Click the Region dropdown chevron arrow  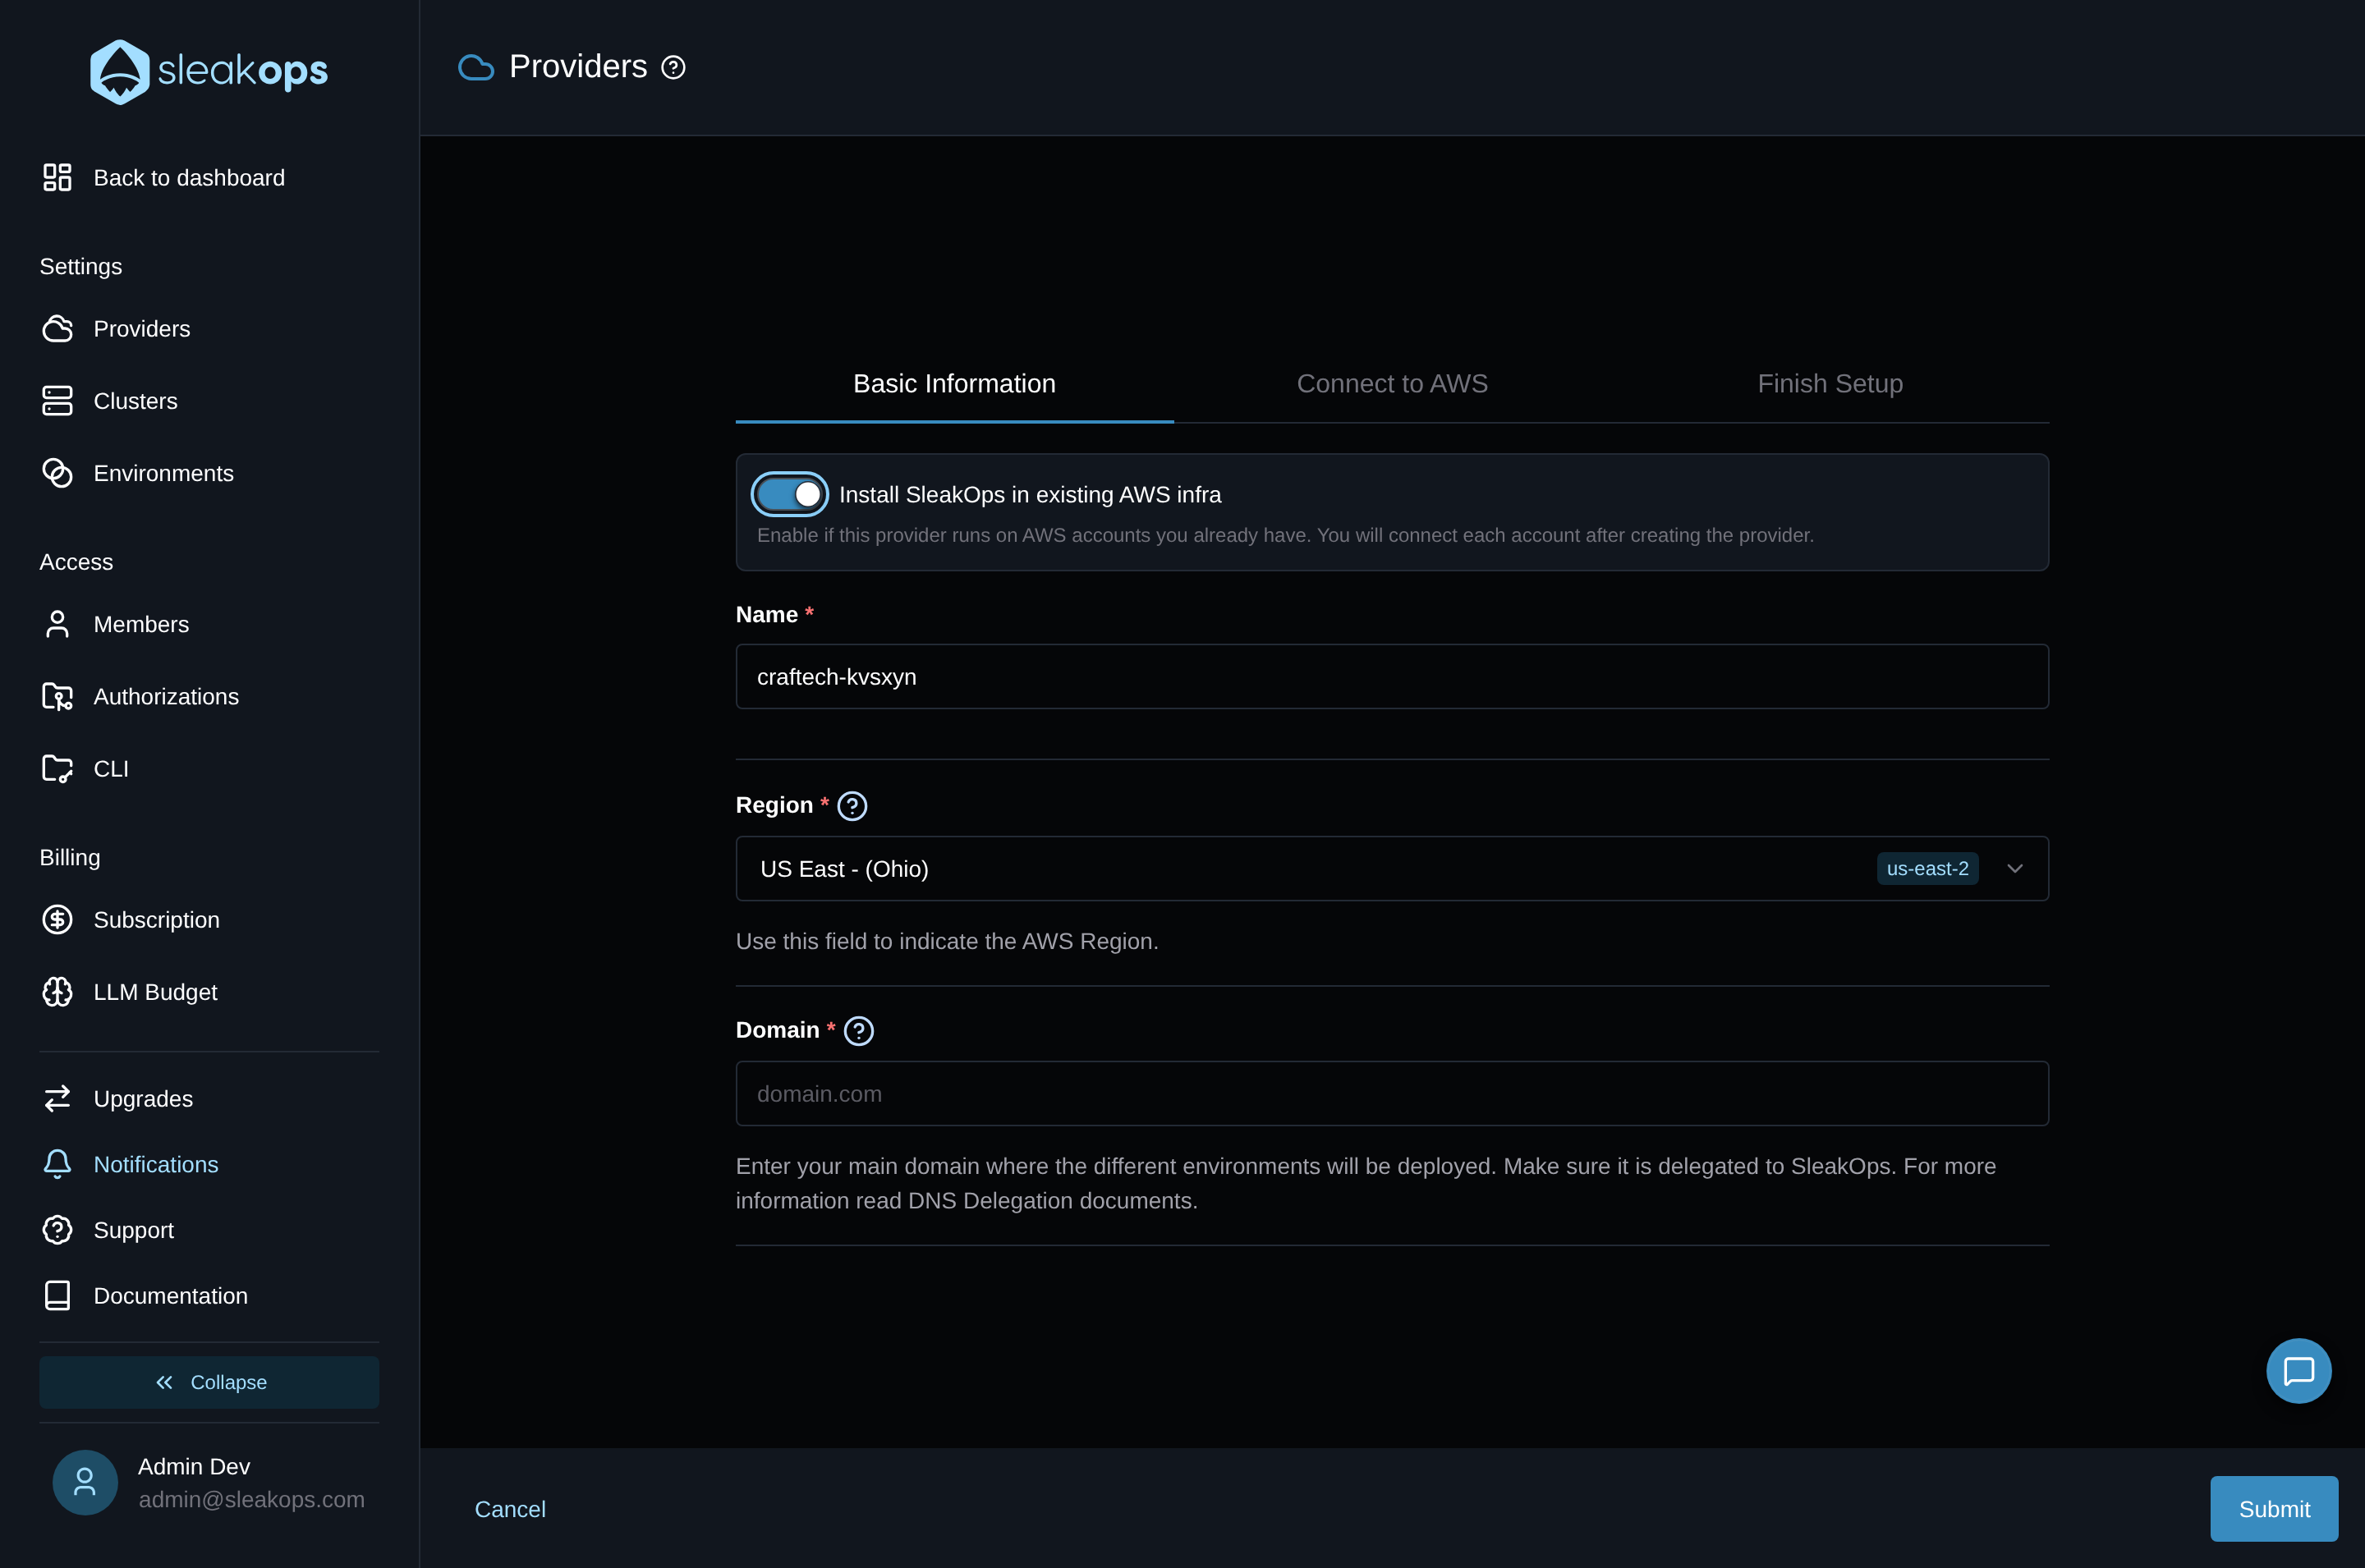(x=2014, y=868)
